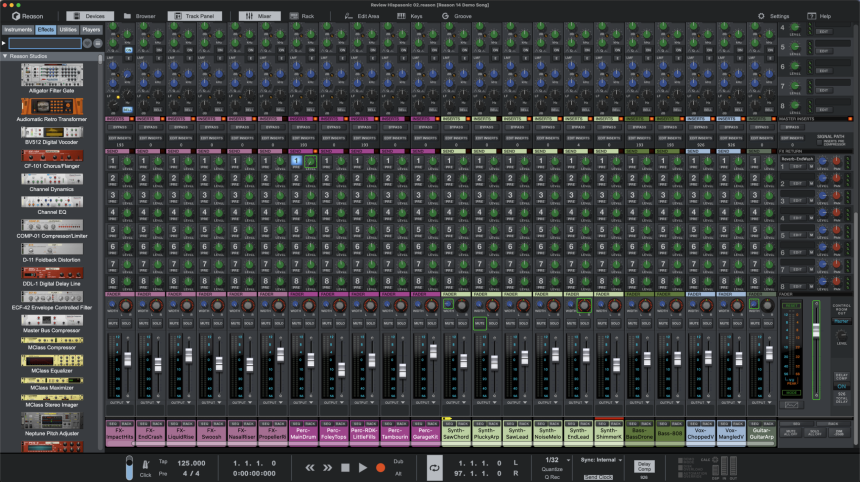Expand the arrow left of the search field
Image resolution: width=860 pixels, height=482 pixels.
pyautogui.click(x=4, y=43)
